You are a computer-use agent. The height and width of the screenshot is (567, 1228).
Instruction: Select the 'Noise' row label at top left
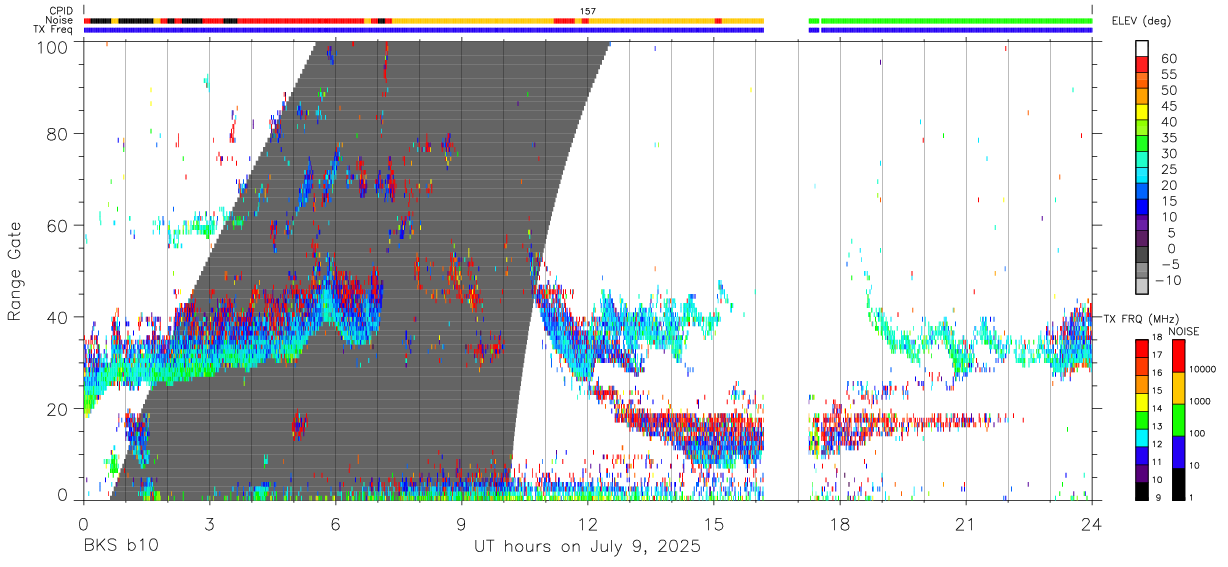click(x=60, y=20)
